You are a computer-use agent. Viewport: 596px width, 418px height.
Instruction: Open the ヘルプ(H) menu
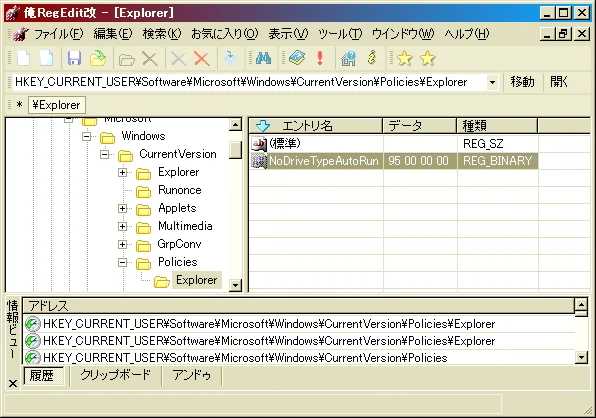[467, 34]
